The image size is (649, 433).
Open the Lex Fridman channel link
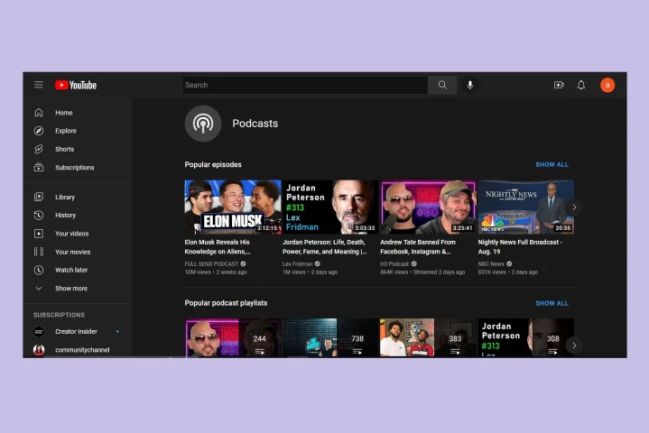(297, 264)
